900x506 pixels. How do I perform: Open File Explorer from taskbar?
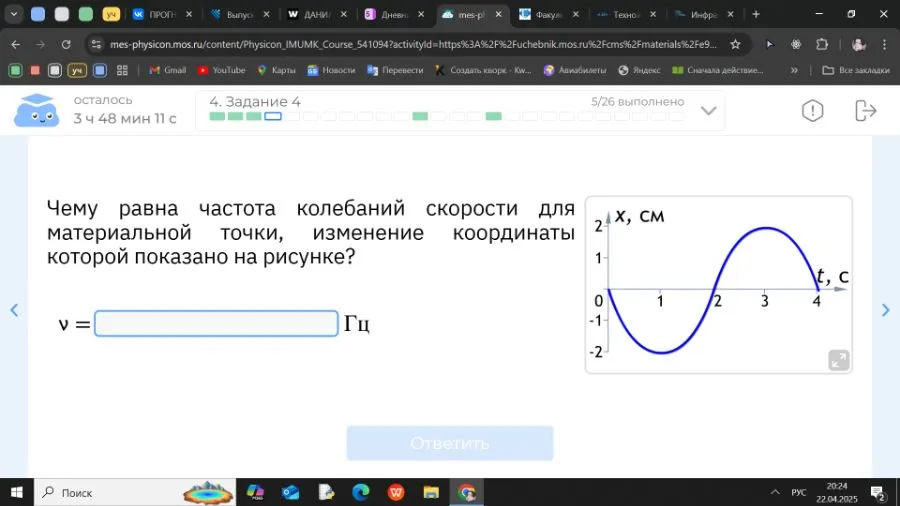(431, 492)
